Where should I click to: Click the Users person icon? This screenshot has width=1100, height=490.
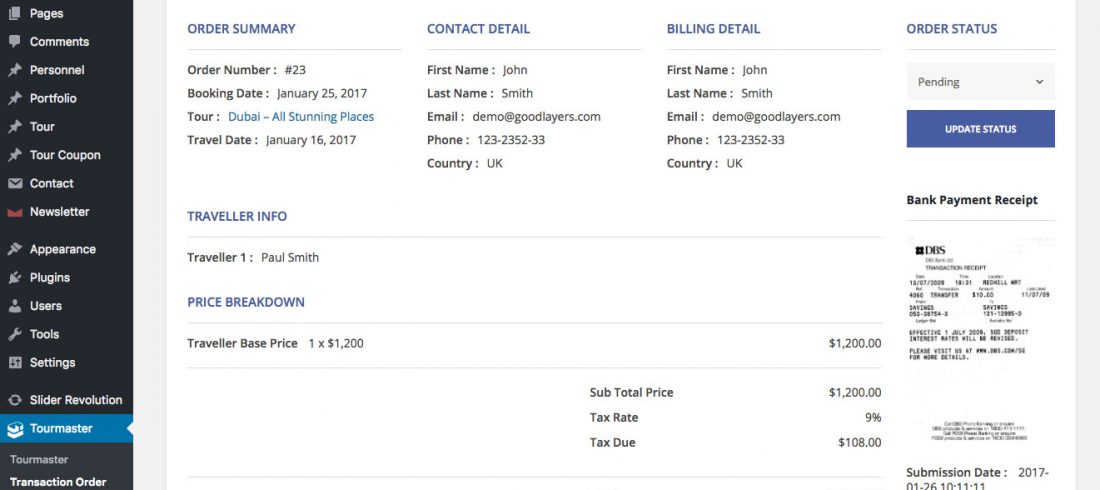15,306
